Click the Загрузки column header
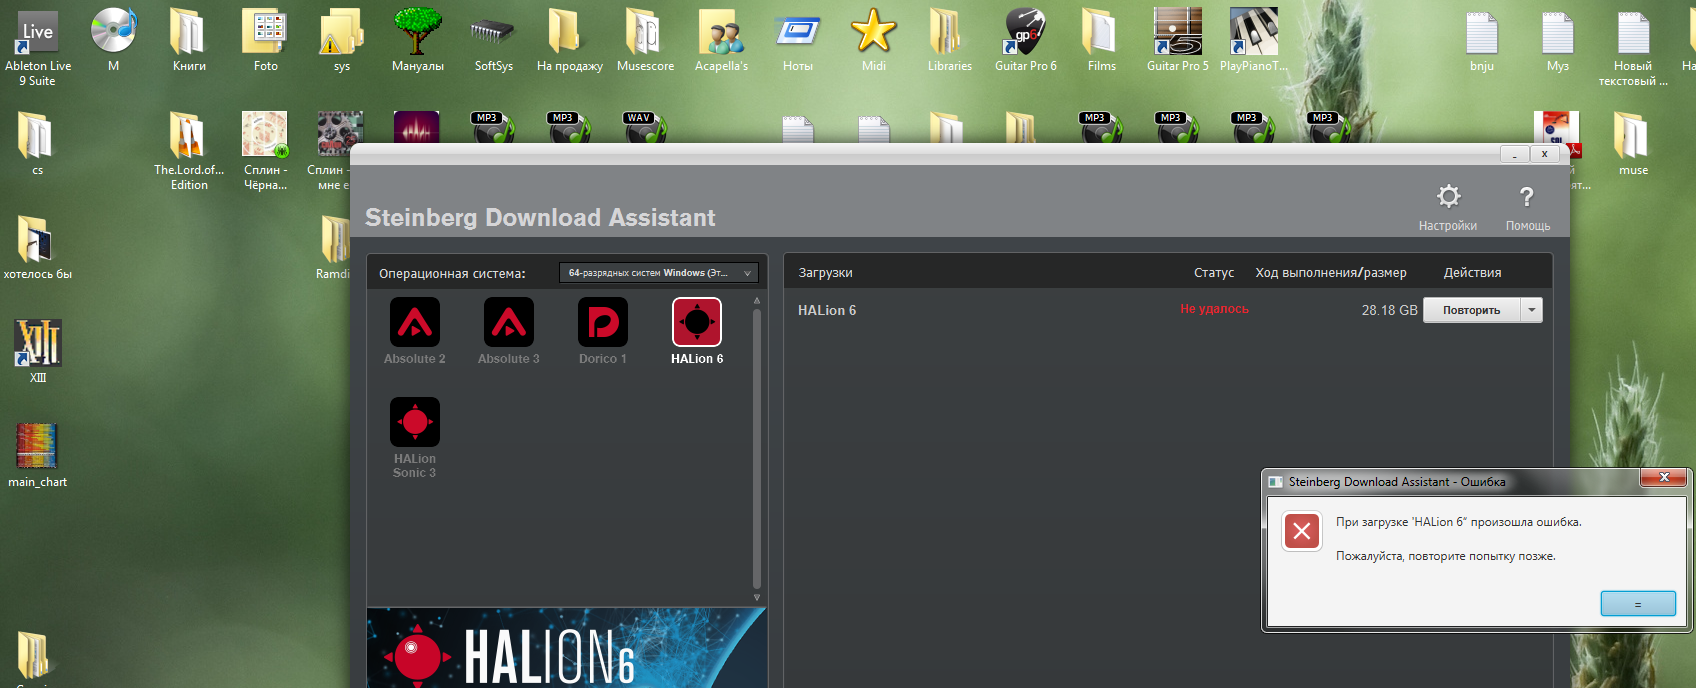The height and width of the screenshot is (688, 1696). point(825,273)
